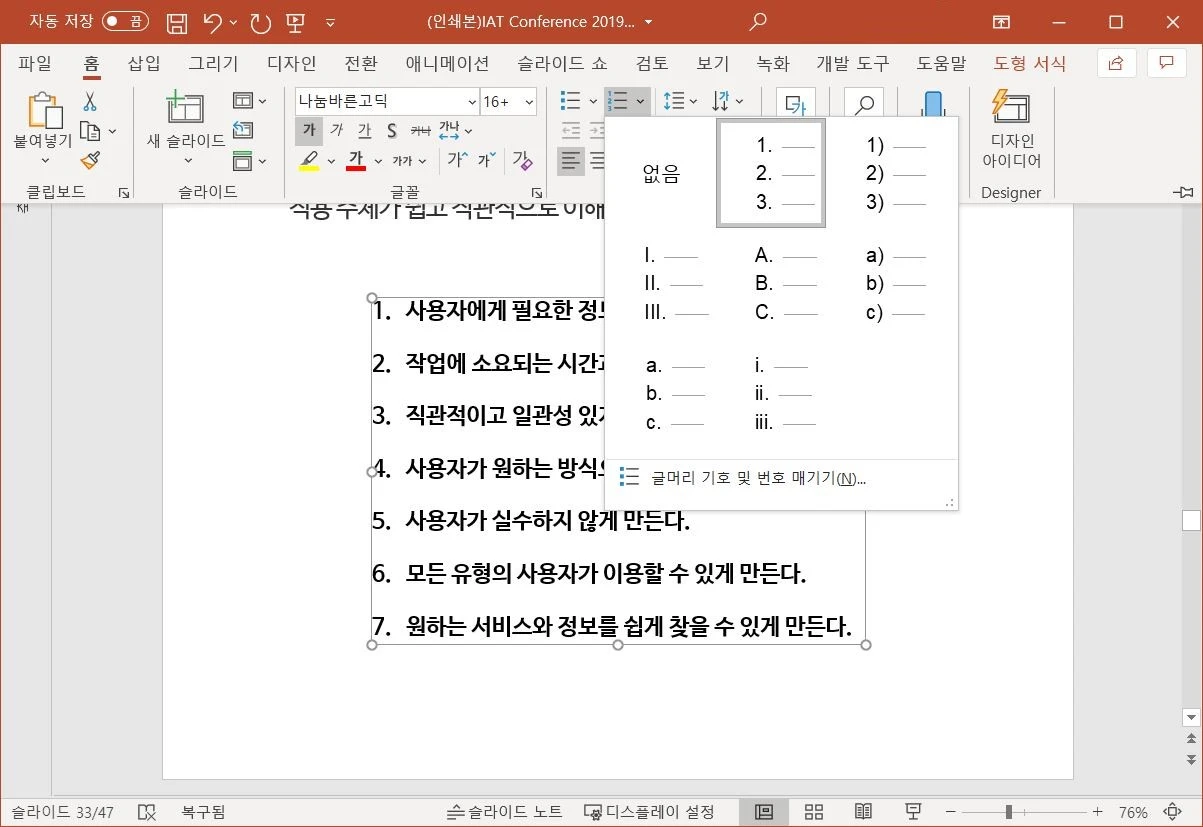This screenshot has height=827, width=1203.
Task: Click the underline icon
Action: click(365, 130)
